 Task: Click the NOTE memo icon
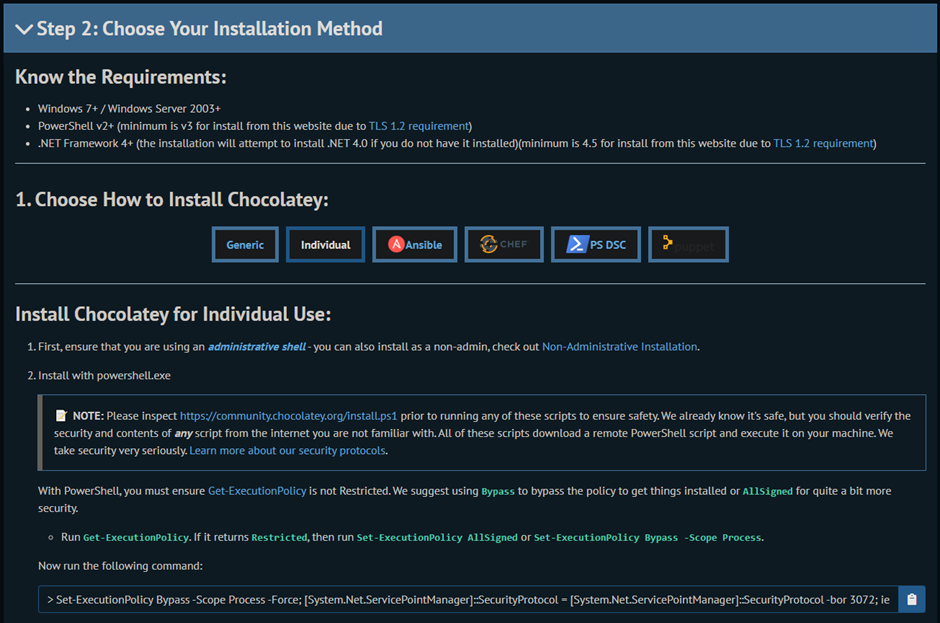tap(61, 416)
